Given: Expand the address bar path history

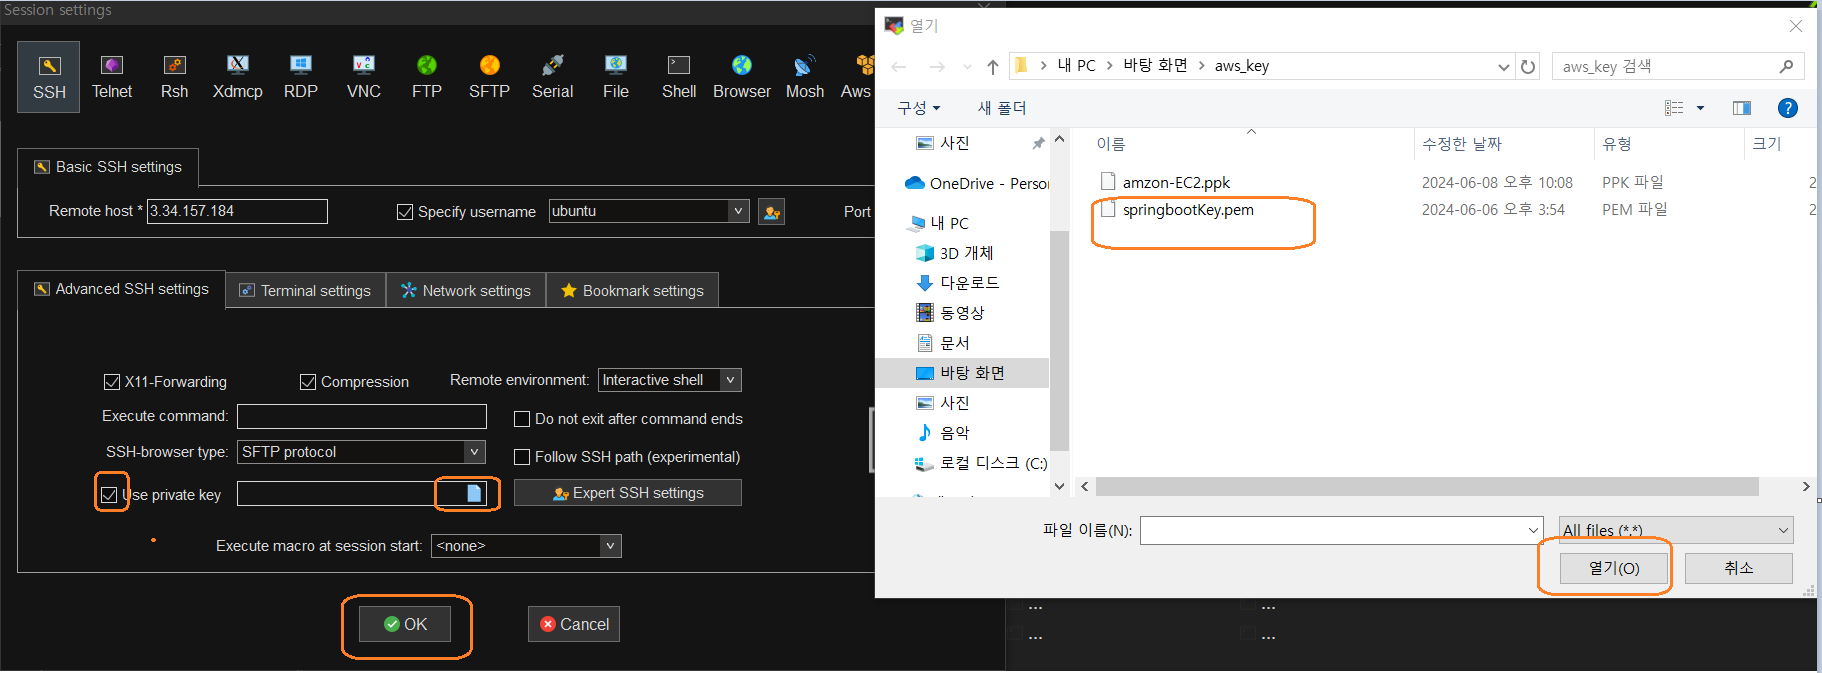Looking at the screenshot, I should [1503, 67].
